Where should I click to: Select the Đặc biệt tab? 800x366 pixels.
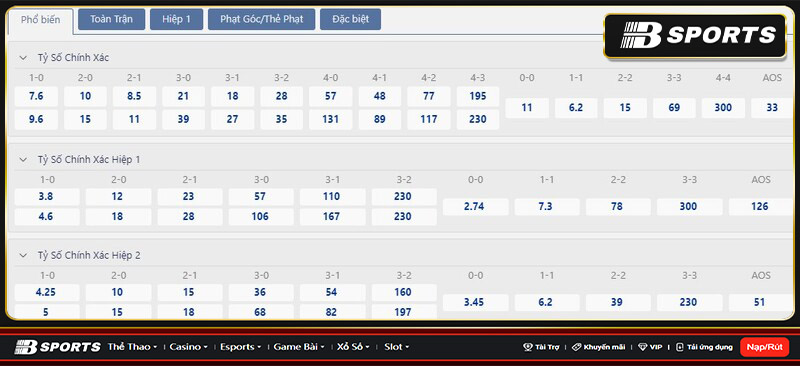tap(351, 19)
